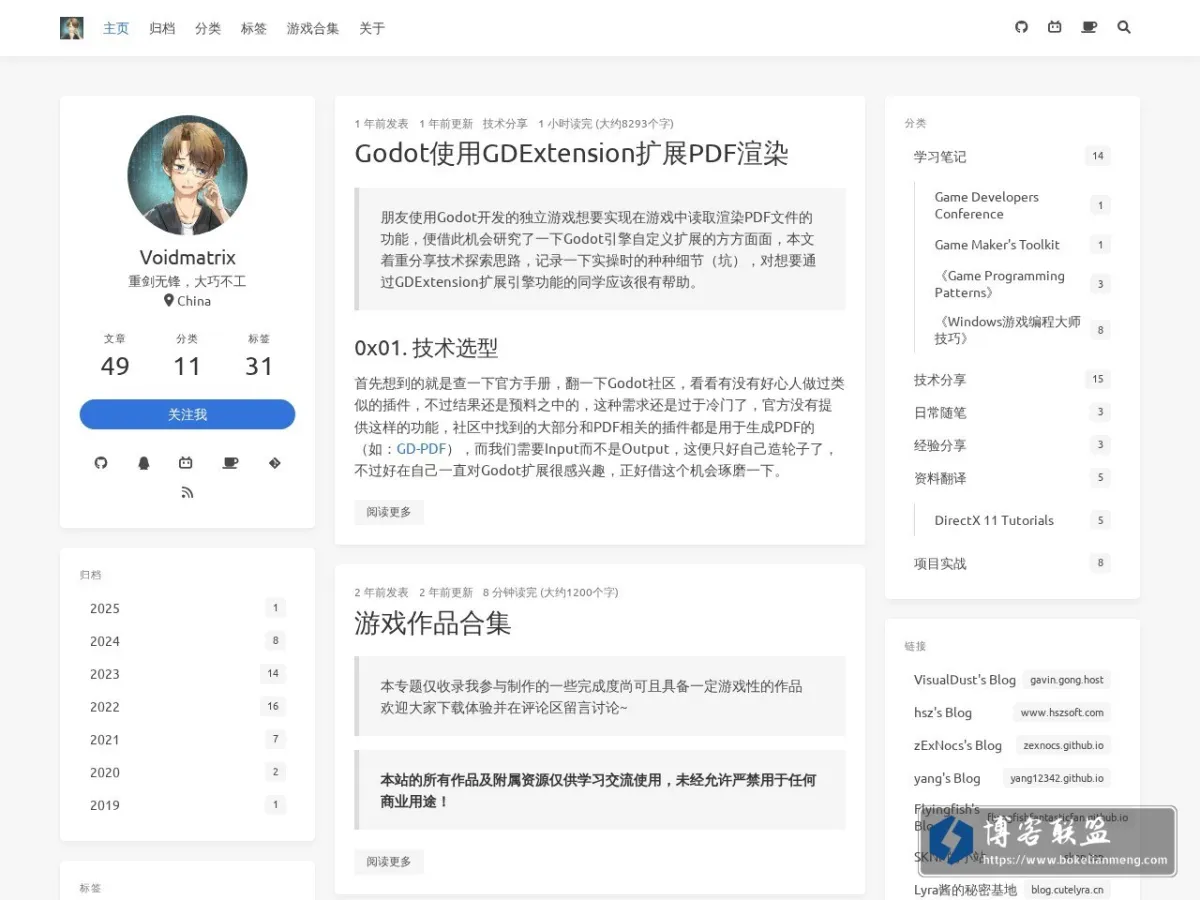Visit hsz's Blog link
The image size is (1200, 900).
tap(1012, 712)
